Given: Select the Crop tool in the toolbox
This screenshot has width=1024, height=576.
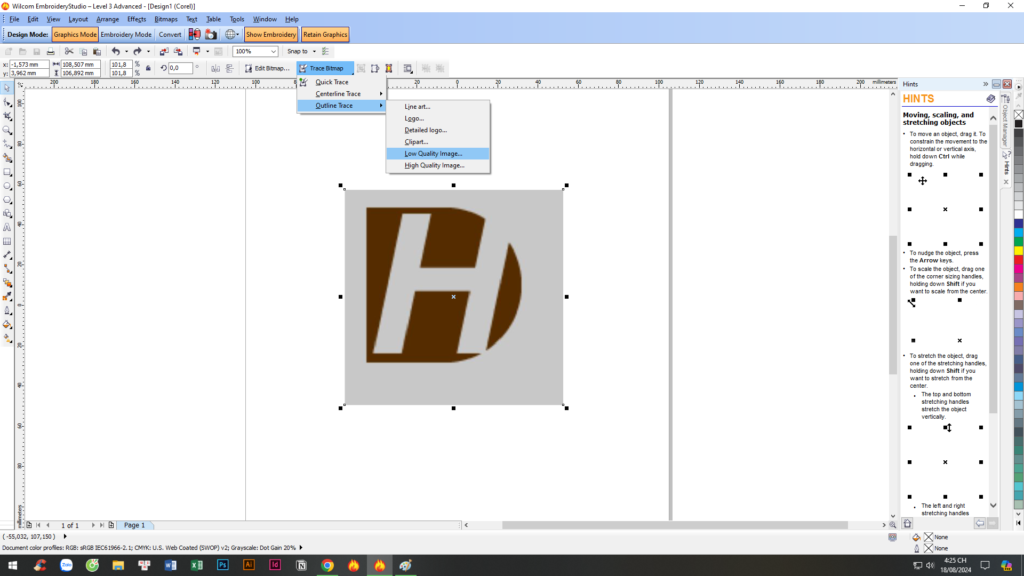Looking at the screenshot, I should tap(7, 116).
